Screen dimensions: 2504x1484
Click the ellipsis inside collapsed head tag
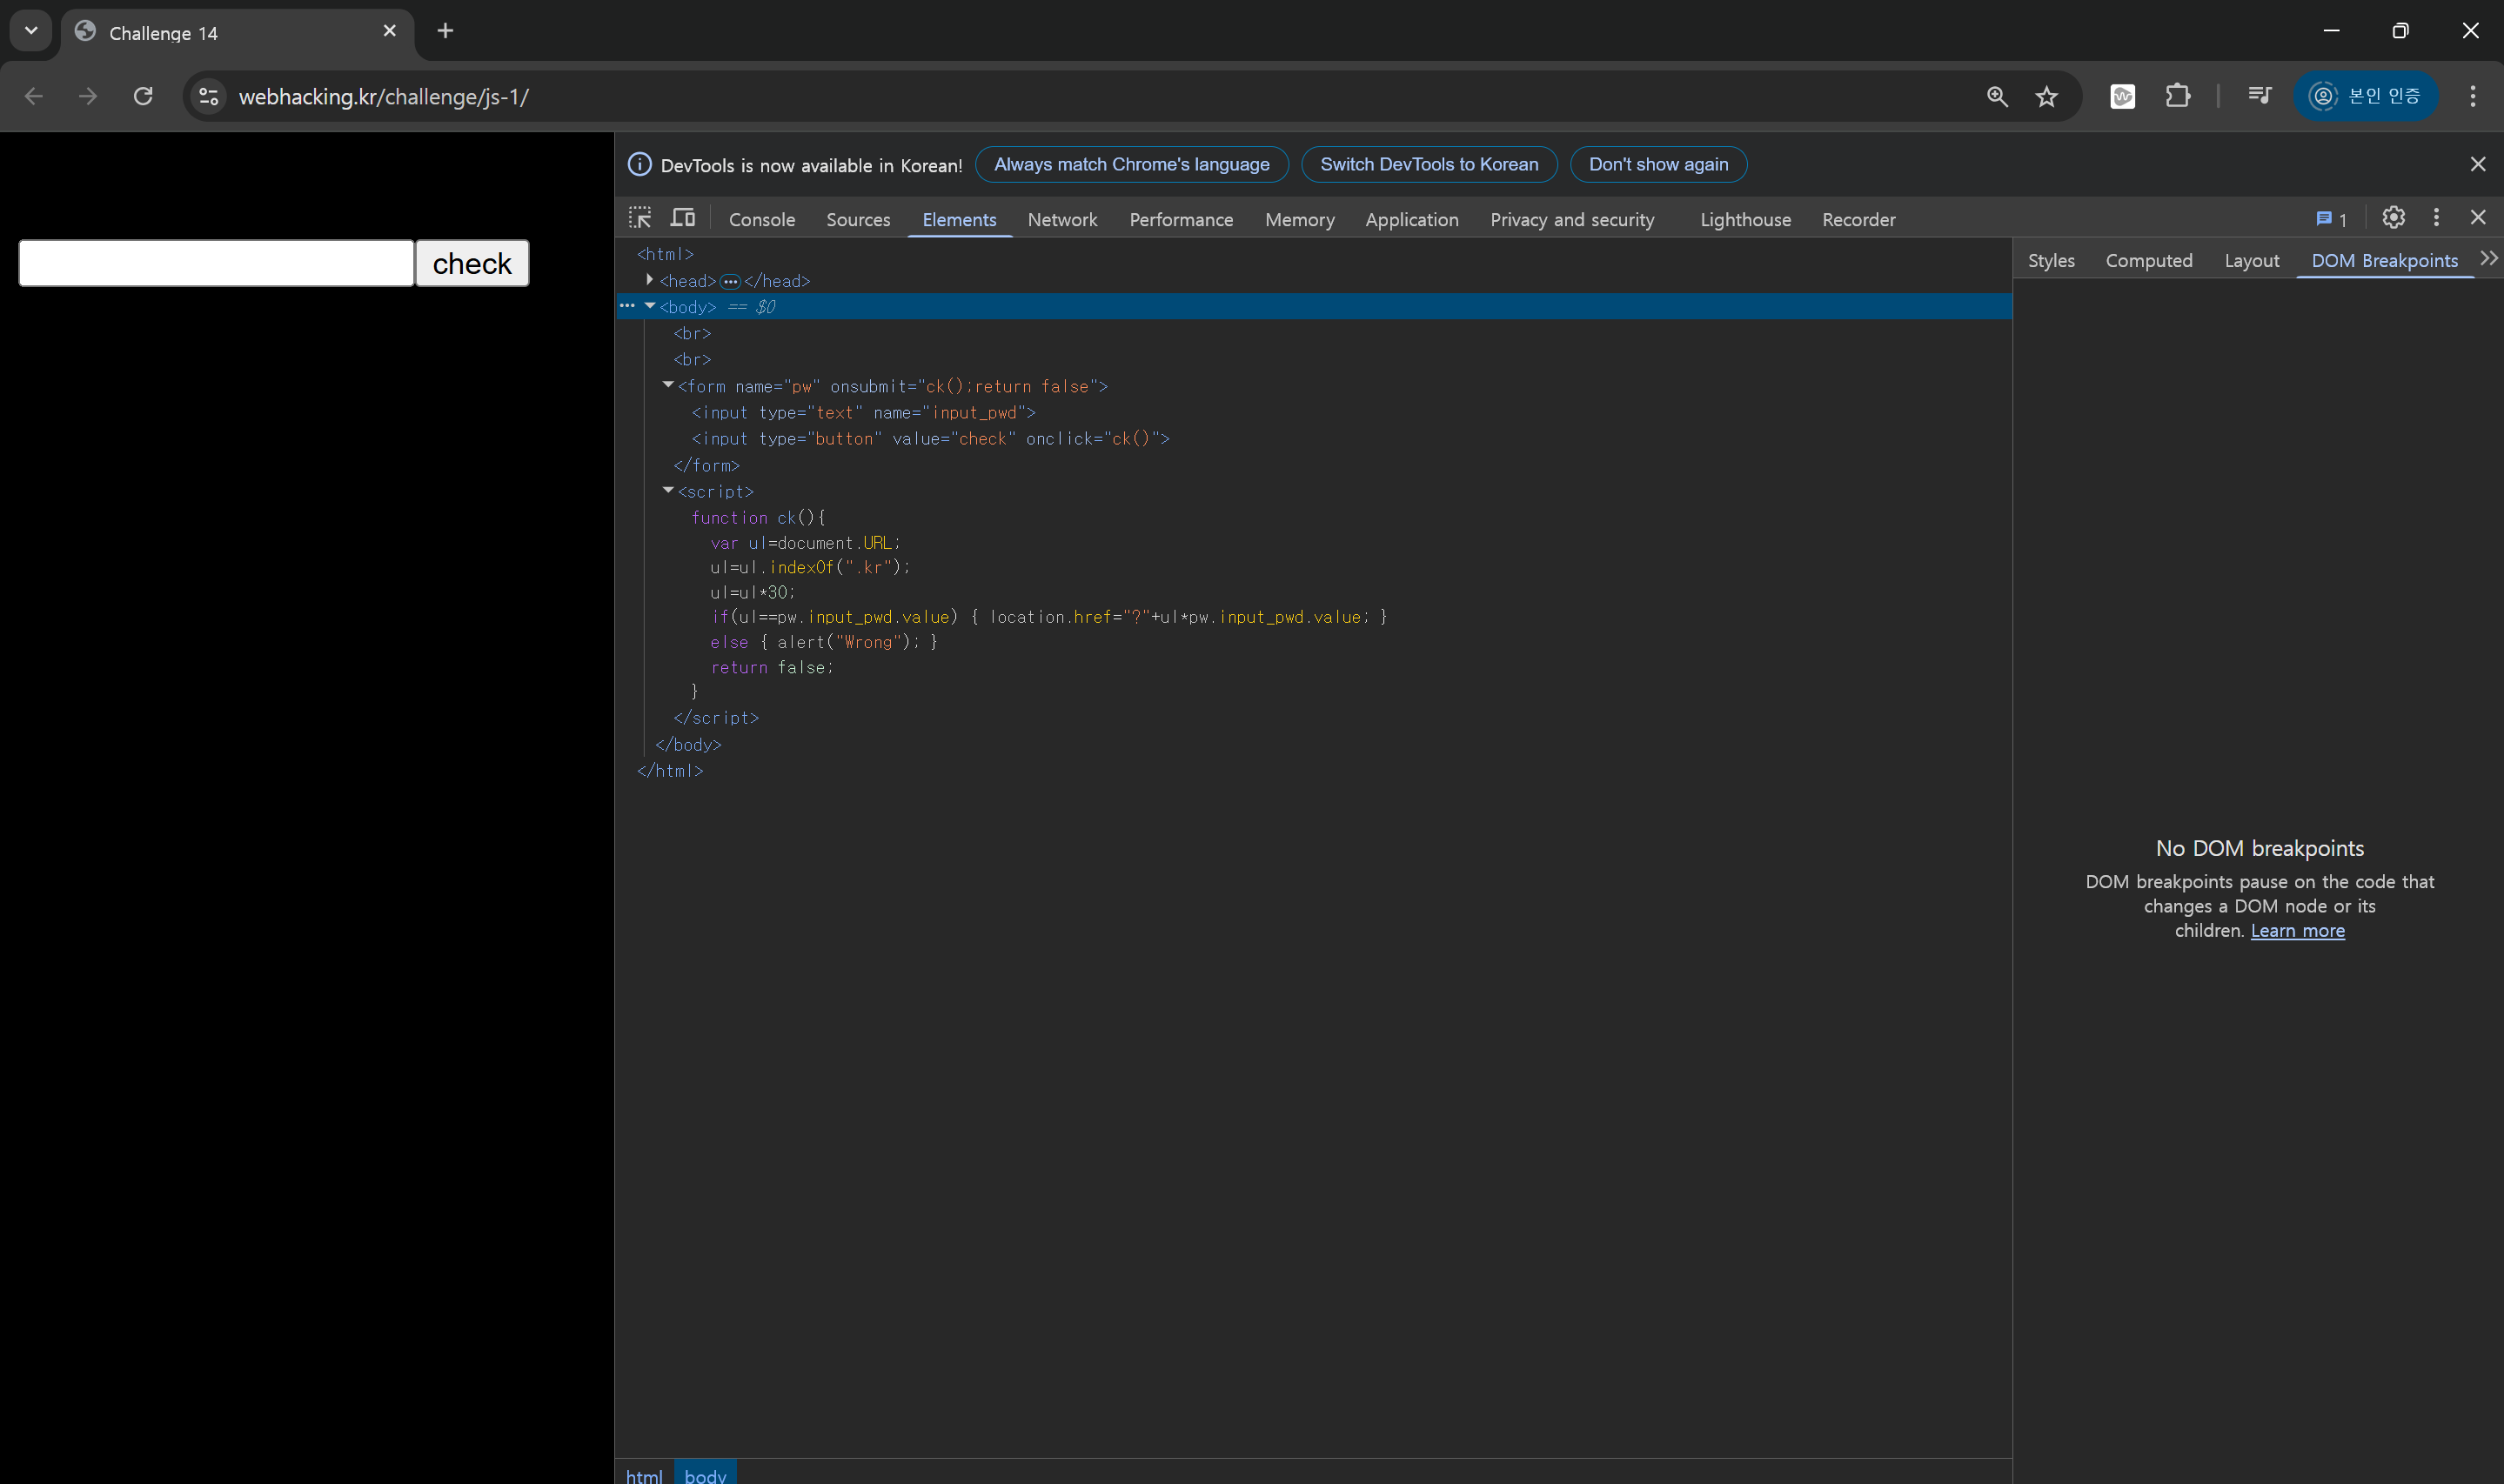(730, 281)
